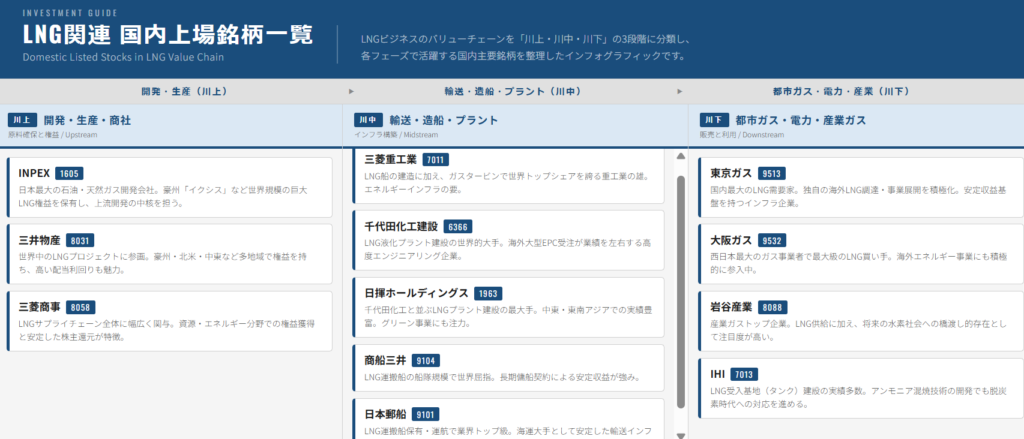Click the scroll down arrow in the midstream column
The width and height of the screenshot is (1024, 439).
(680, 435)
